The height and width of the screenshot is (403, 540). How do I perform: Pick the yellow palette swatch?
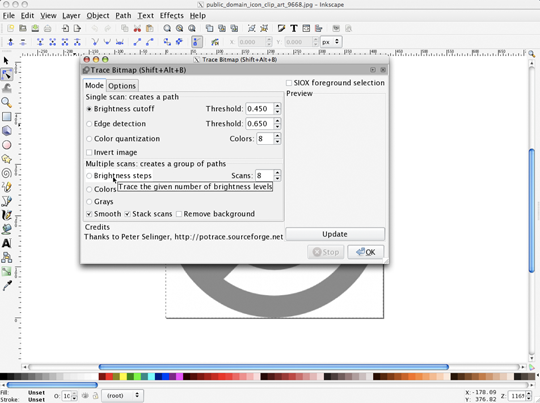(x=123, y=376)
